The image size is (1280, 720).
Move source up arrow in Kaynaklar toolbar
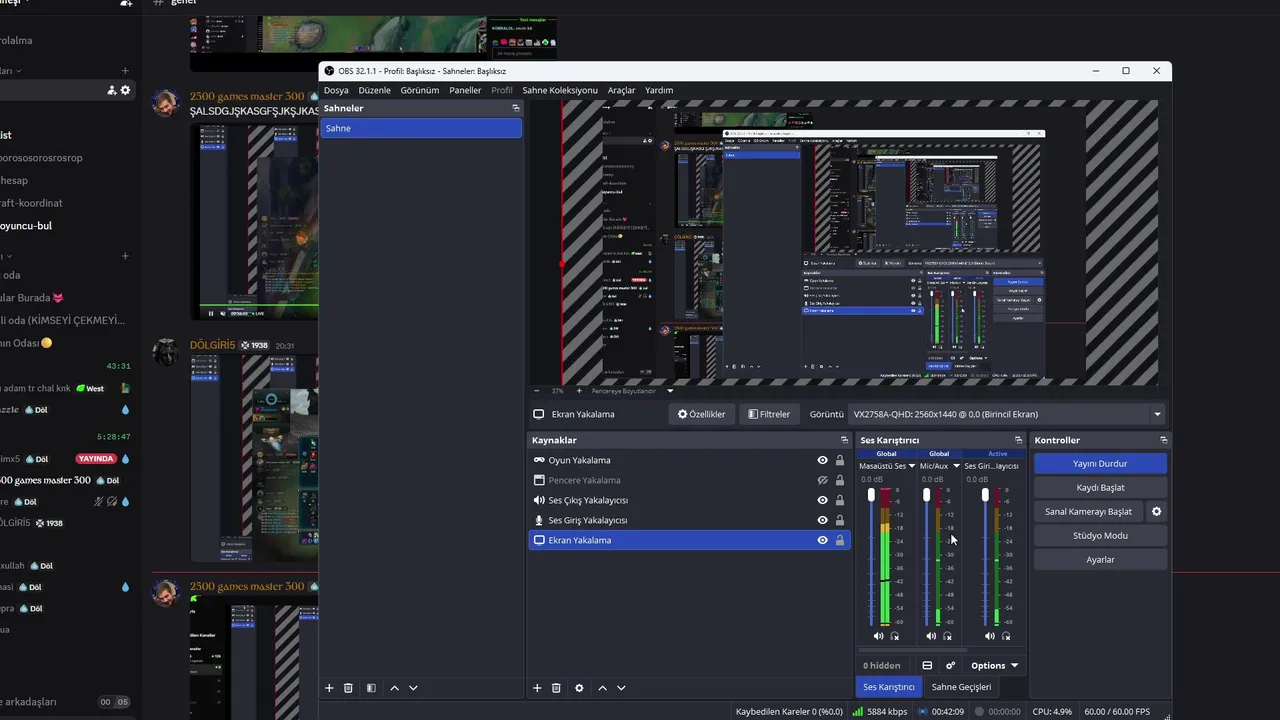tap(602, 688)
